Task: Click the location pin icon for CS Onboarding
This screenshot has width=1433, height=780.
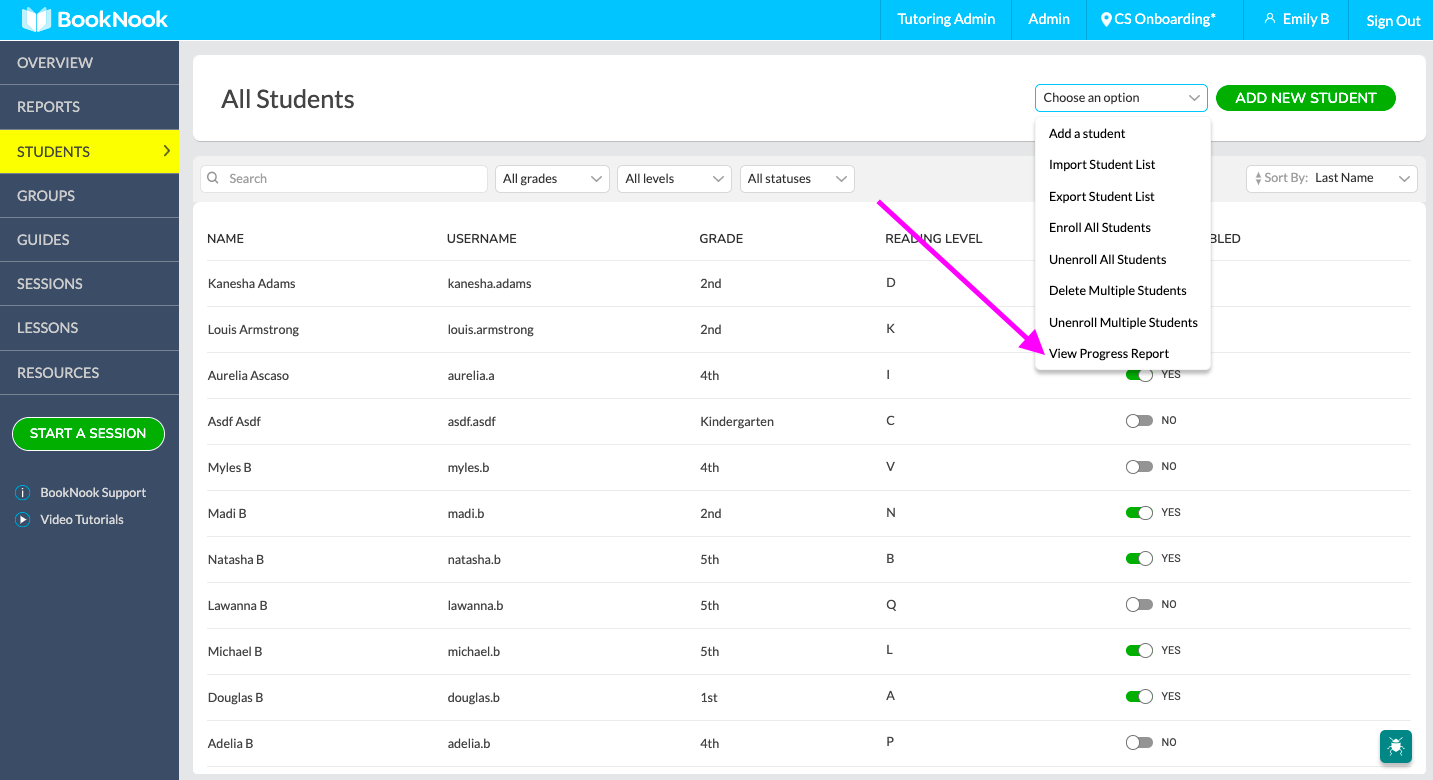Action: click(1105, 18)
